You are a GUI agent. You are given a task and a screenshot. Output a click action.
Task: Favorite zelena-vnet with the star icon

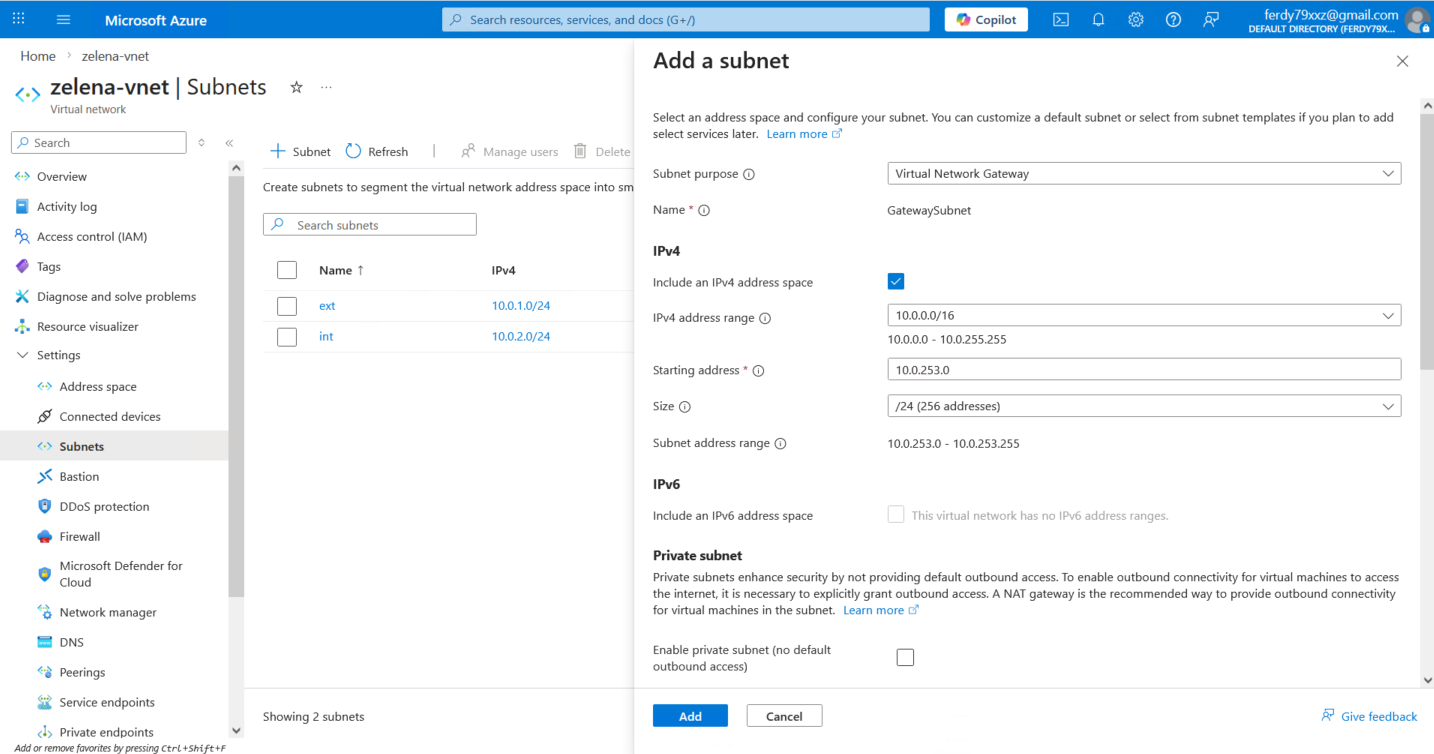point(296,87)
